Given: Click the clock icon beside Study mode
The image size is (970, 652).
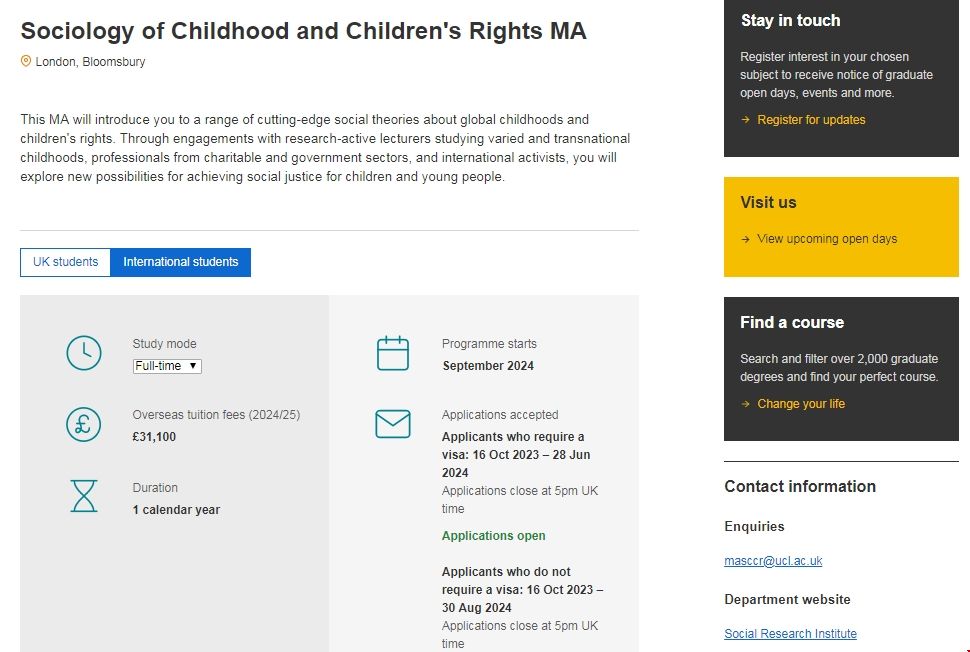Looking at the screenshot, I should (84, 354).
